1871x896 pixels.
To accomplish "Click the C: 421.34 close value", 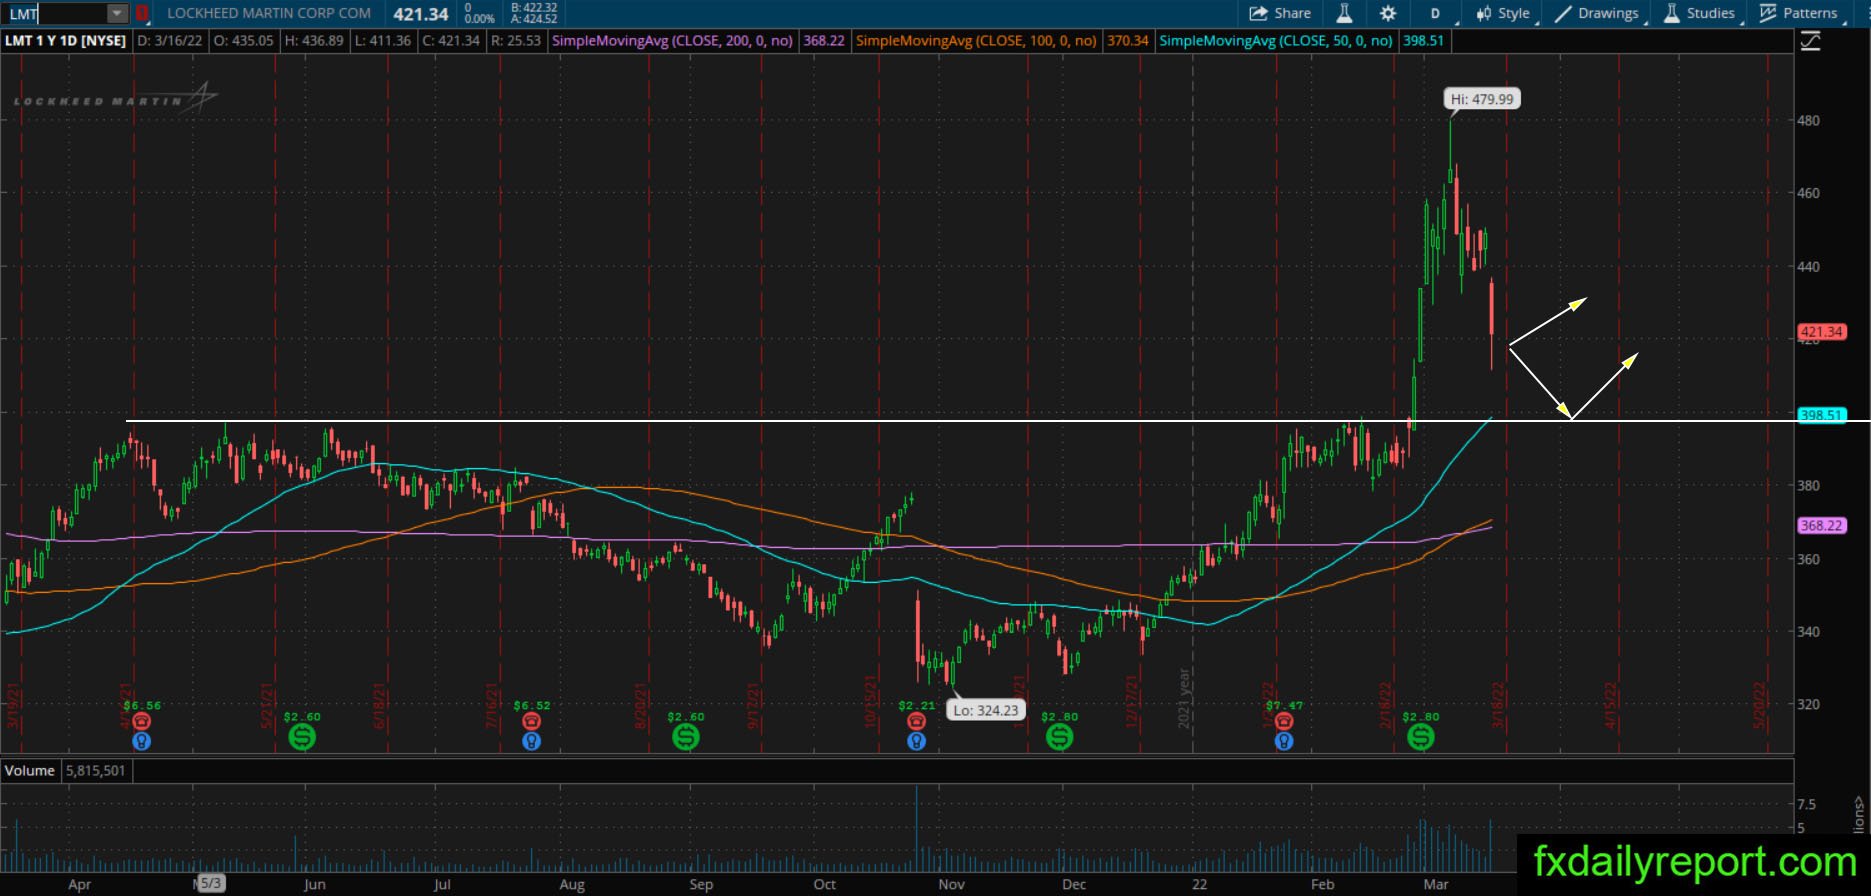I will (450, 41).
